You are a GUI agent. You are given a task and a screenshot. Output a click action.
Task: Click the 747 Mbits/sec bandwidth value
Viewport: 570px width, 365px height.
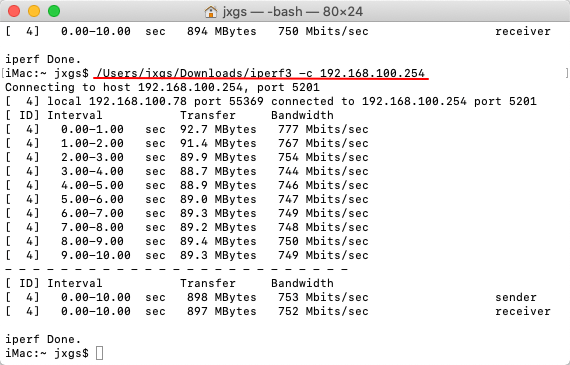323,199
